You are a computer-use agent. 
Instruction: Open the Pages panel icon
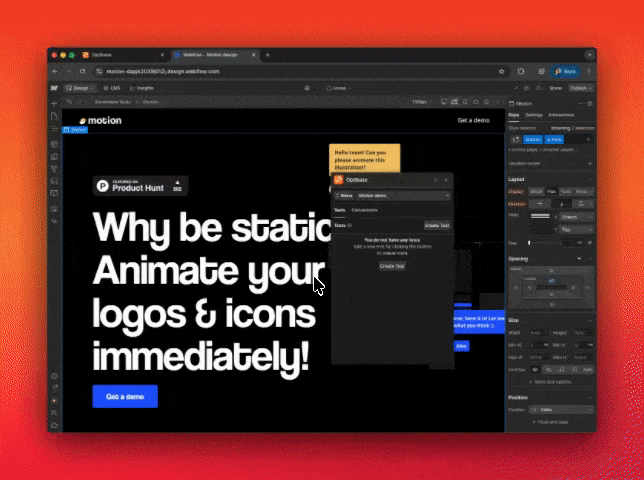pos(54,117)
